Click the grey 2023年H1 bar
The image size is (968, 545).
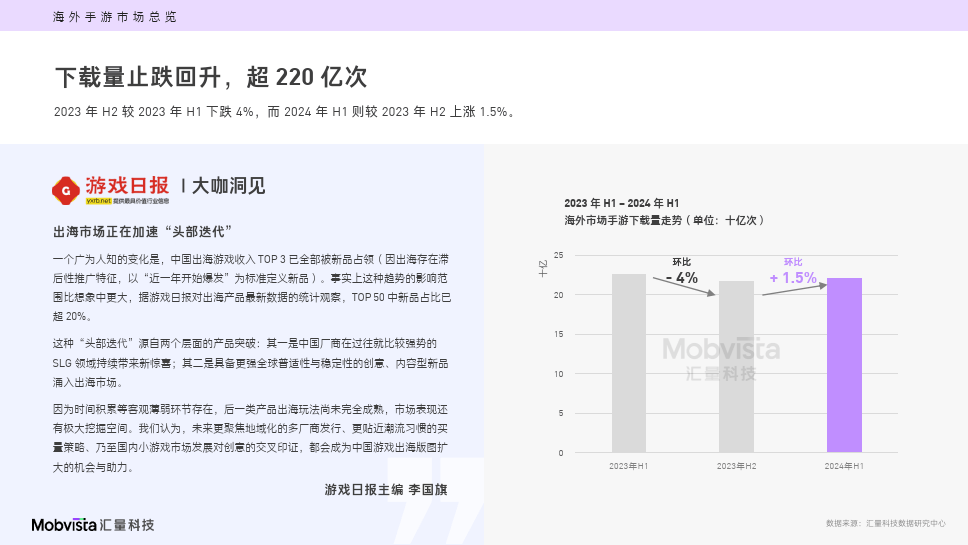tap(629, 364)
